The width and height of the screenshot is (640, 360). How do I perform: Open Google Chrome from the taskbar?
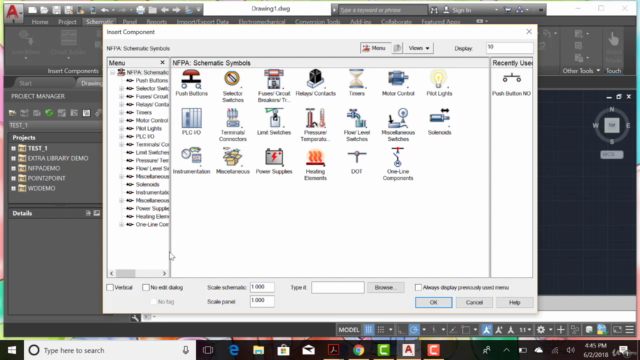pos(358,350)
